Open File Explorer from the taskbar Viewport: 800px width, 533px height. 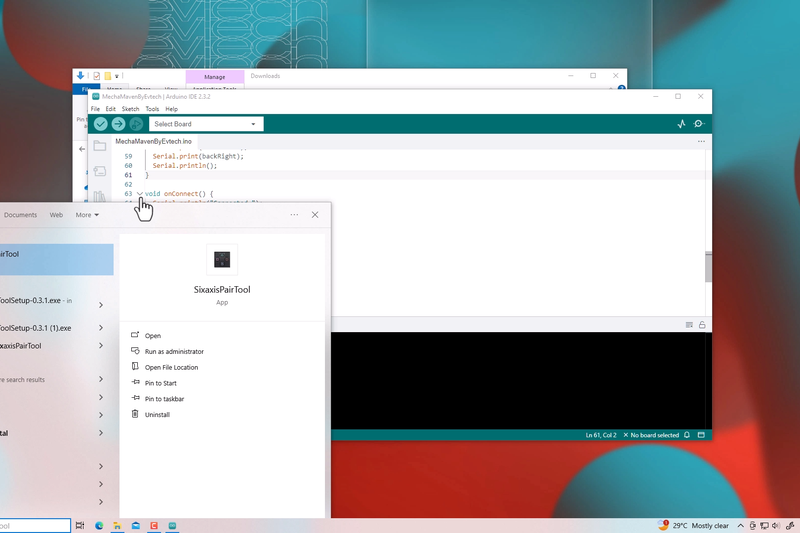(117, 525)
